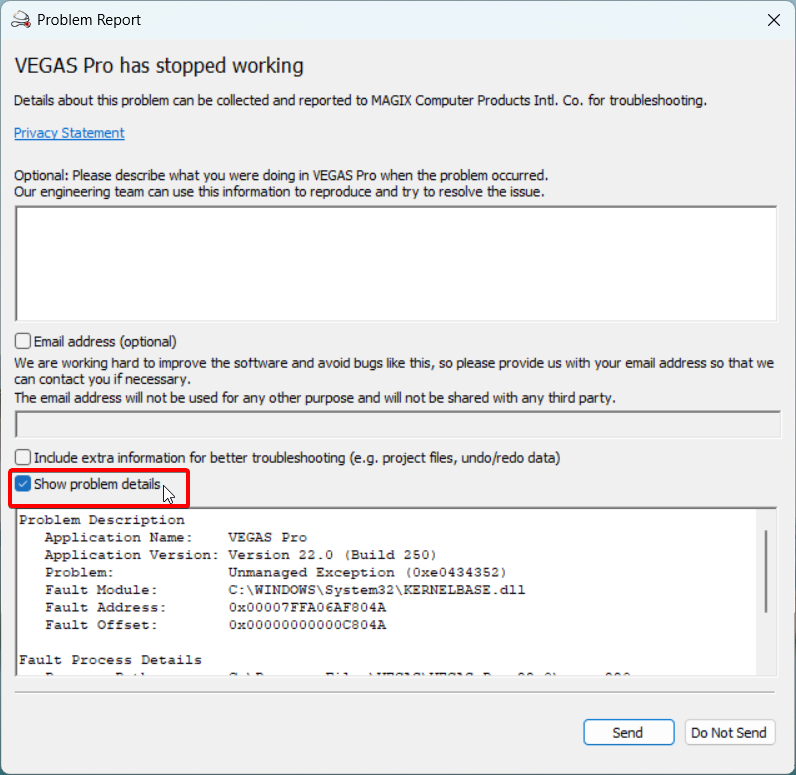Uncheck Show problem details
The height and width of the screenshot is (775, 796).
23,485
